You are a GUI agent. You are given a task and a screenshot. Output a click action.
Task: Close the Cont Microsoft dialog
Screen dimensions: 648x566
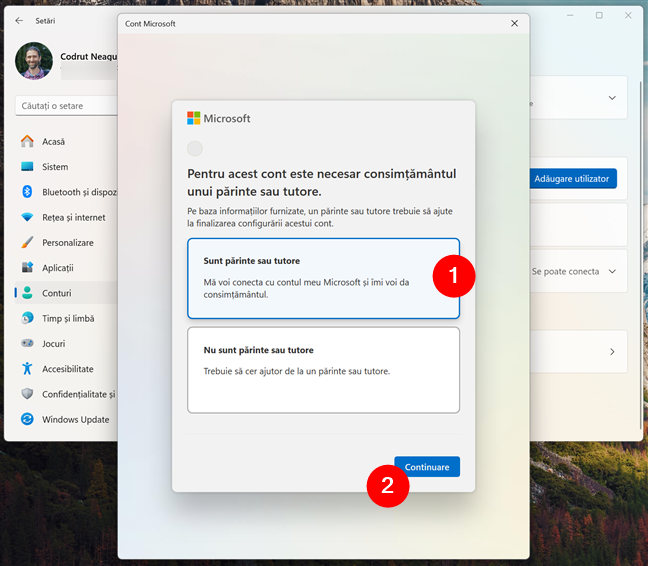[x=515, y=24]
